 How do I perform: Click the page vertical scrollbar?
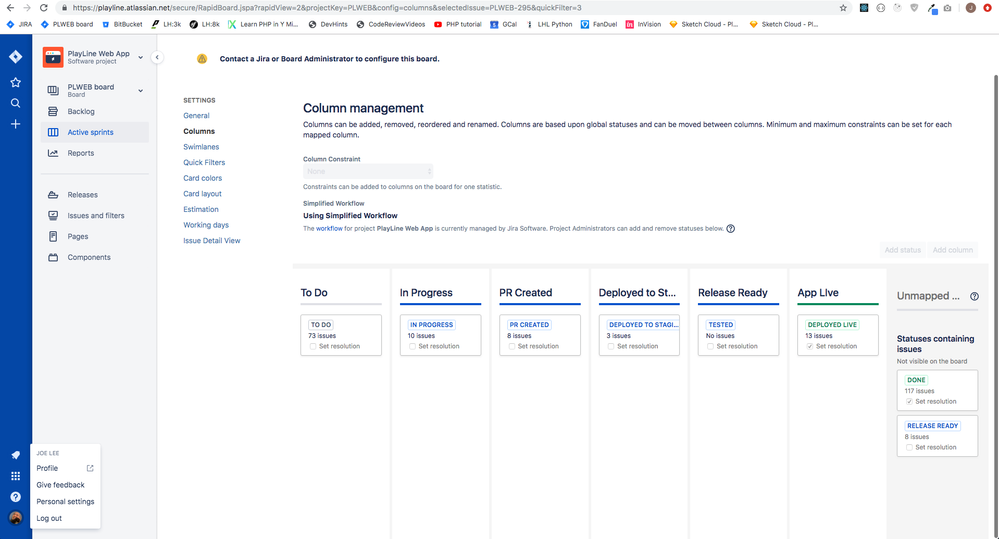[x=996, y=306]
